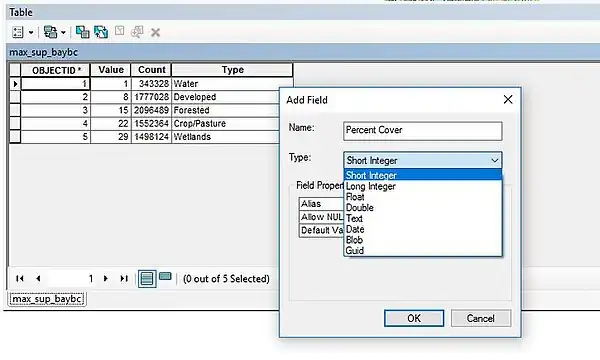Choose Long Integer from the type list
The image size is (600, 360).
423,186
